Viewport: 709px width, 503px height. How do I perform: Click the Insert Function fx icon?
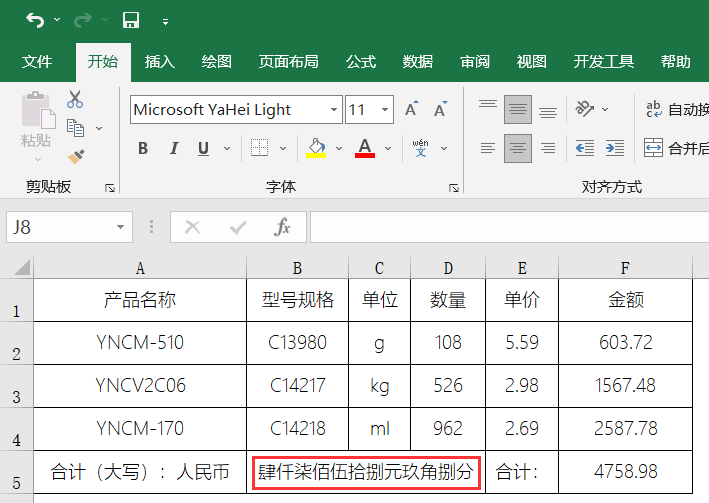pyautogui.click(x=282, y=227)
